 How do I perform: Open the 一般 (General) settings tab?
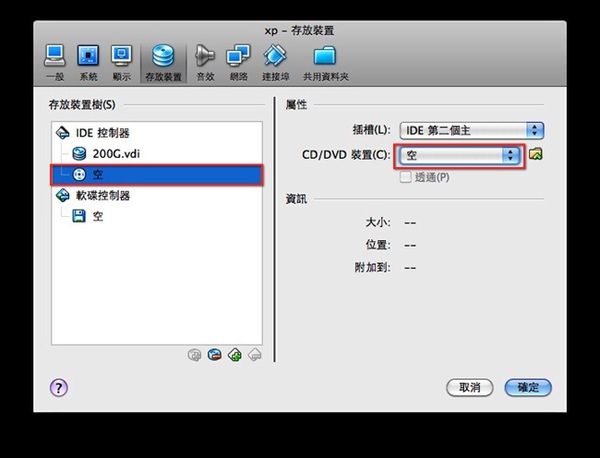55,63
